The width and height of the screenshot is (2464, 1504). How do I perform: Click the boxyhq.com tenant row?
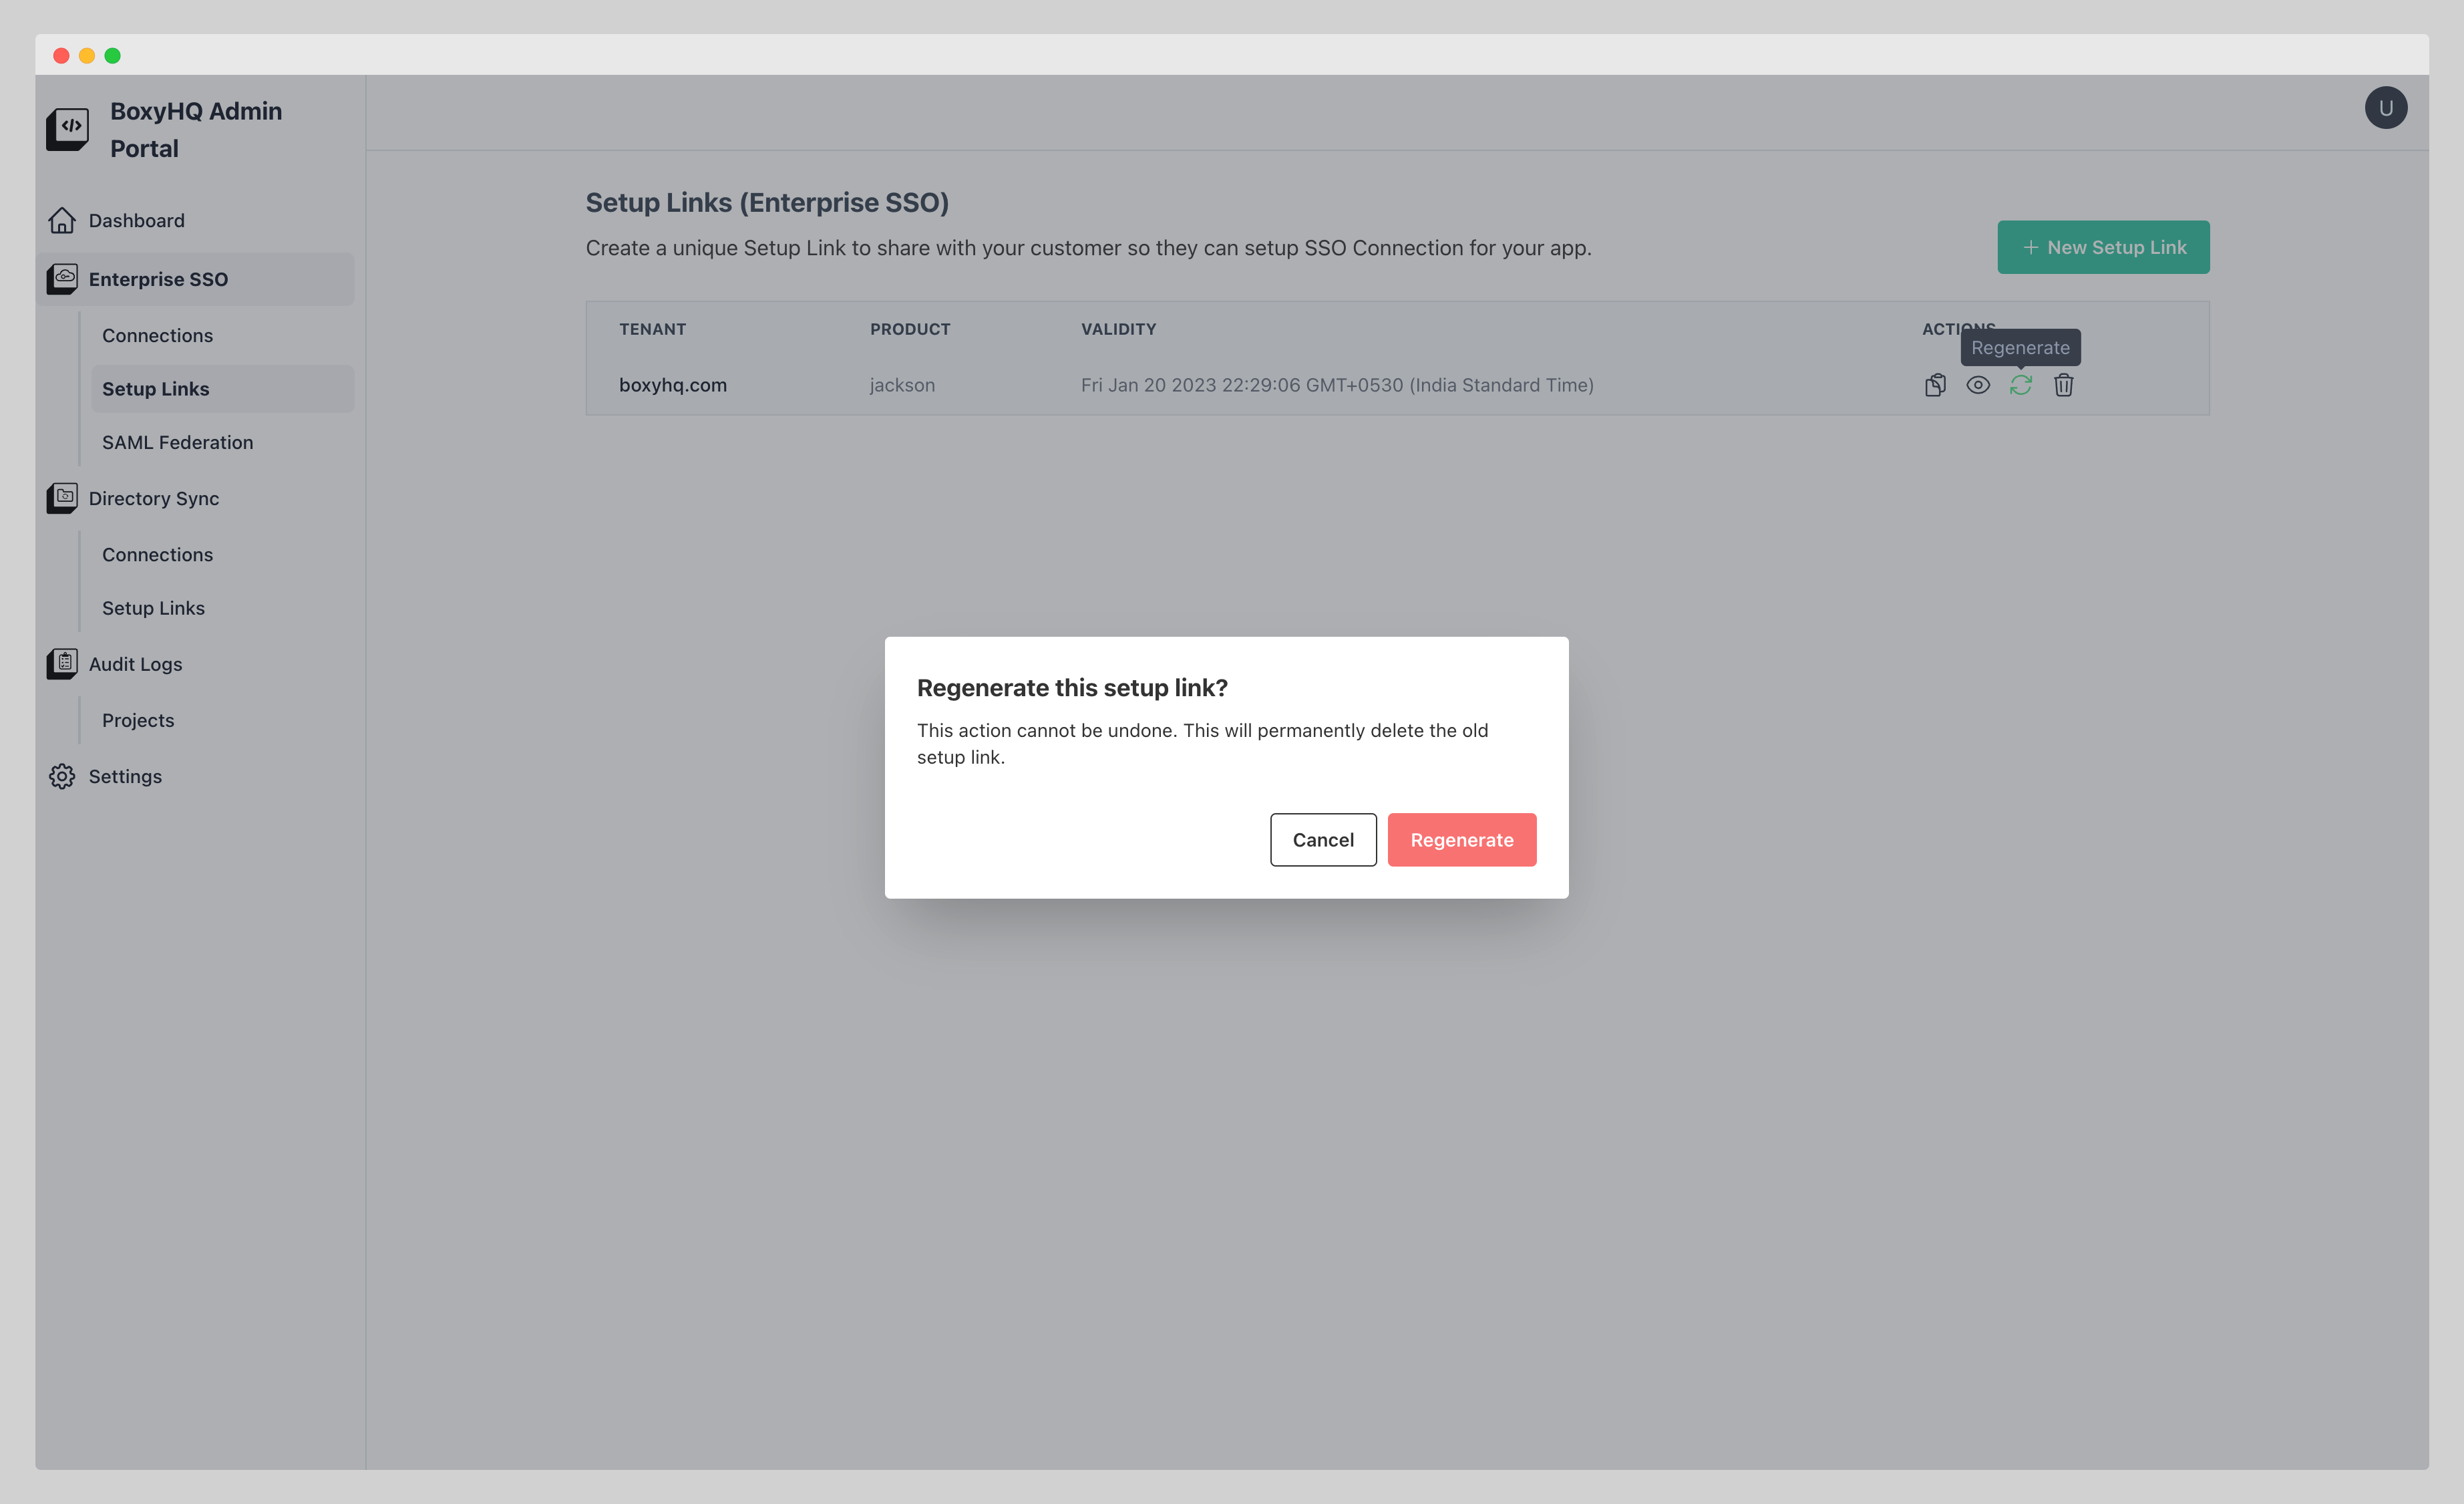tap(673, 385)
